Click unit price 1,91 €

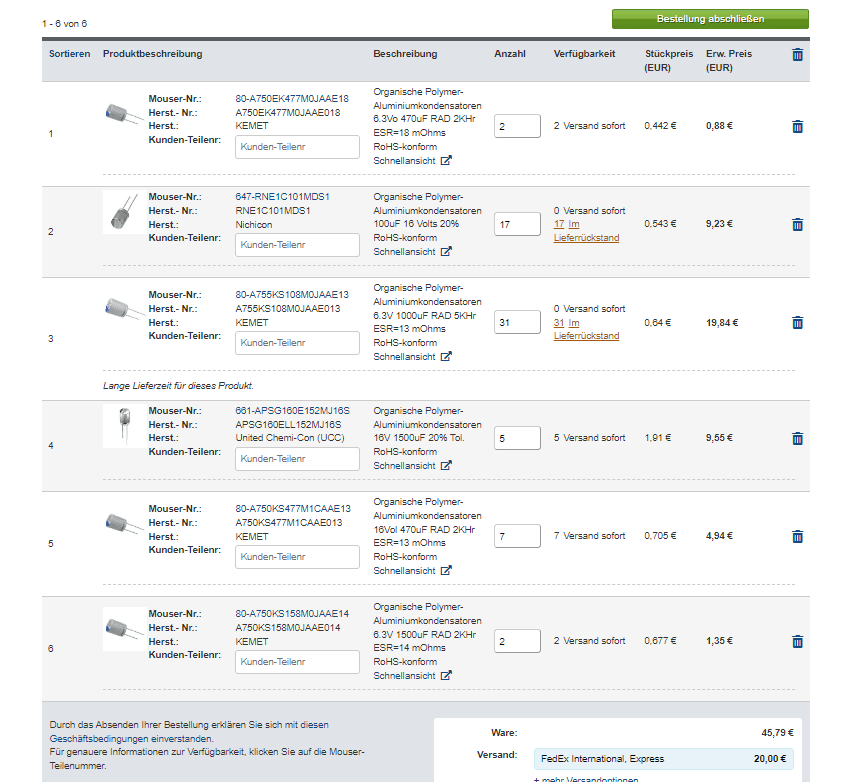[658, 438]
